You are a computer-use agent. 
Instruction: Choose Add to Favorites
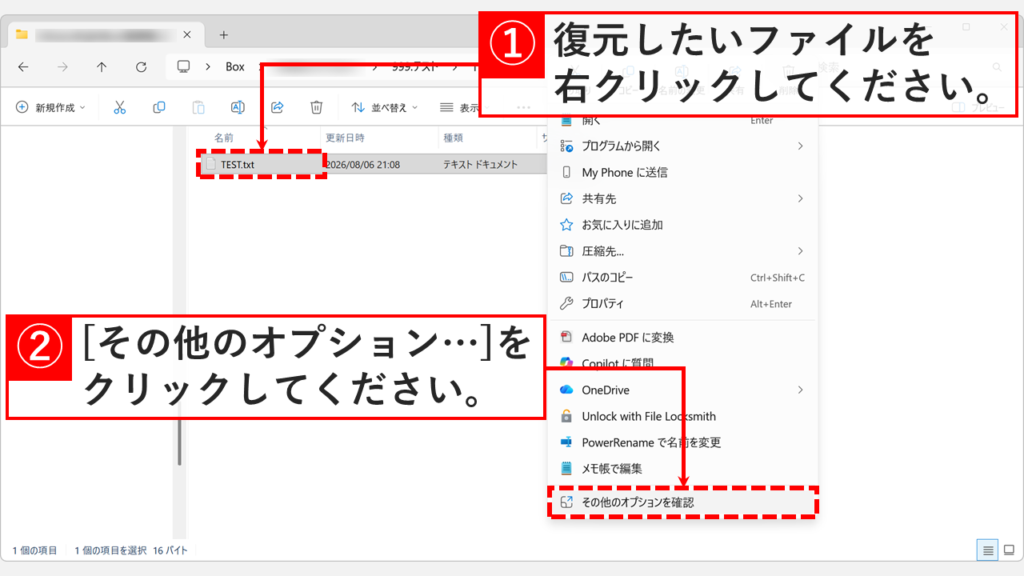coord(682,225)
